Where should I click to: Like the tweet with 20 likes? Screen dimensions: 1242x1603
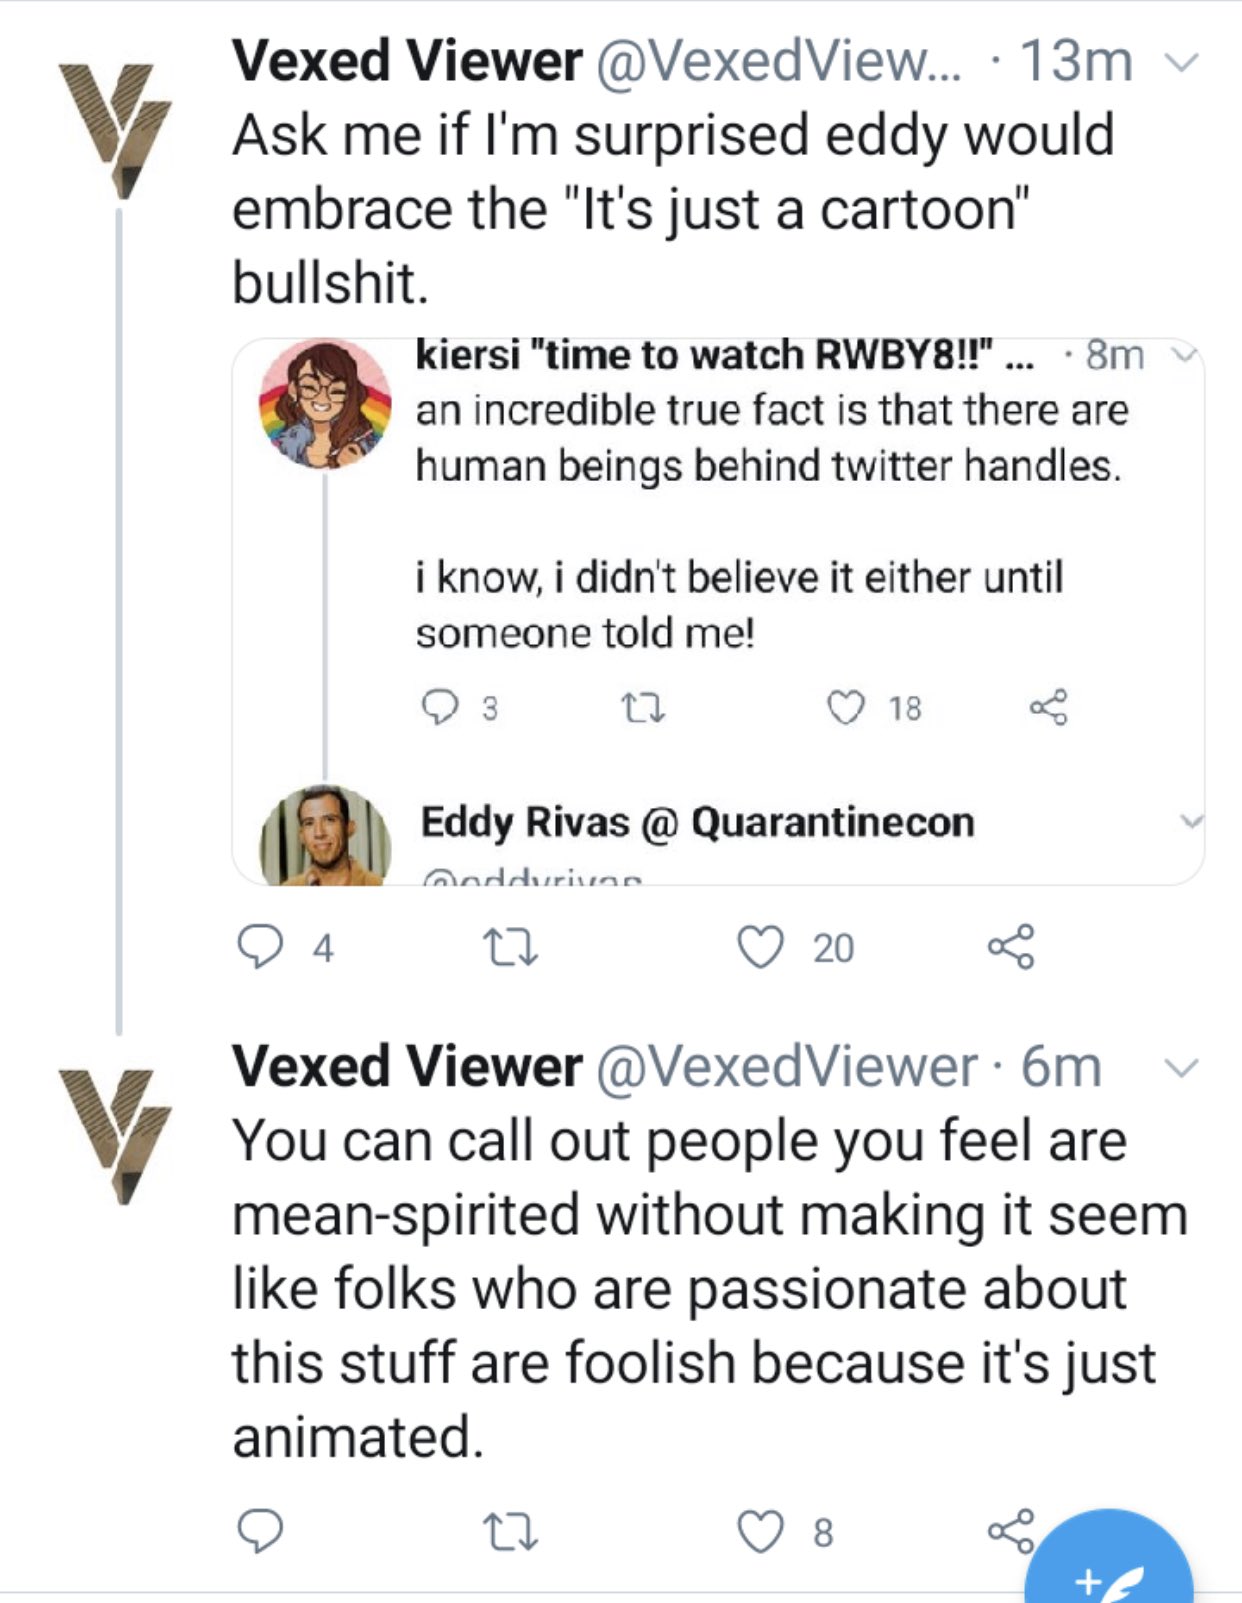(760, 947)
